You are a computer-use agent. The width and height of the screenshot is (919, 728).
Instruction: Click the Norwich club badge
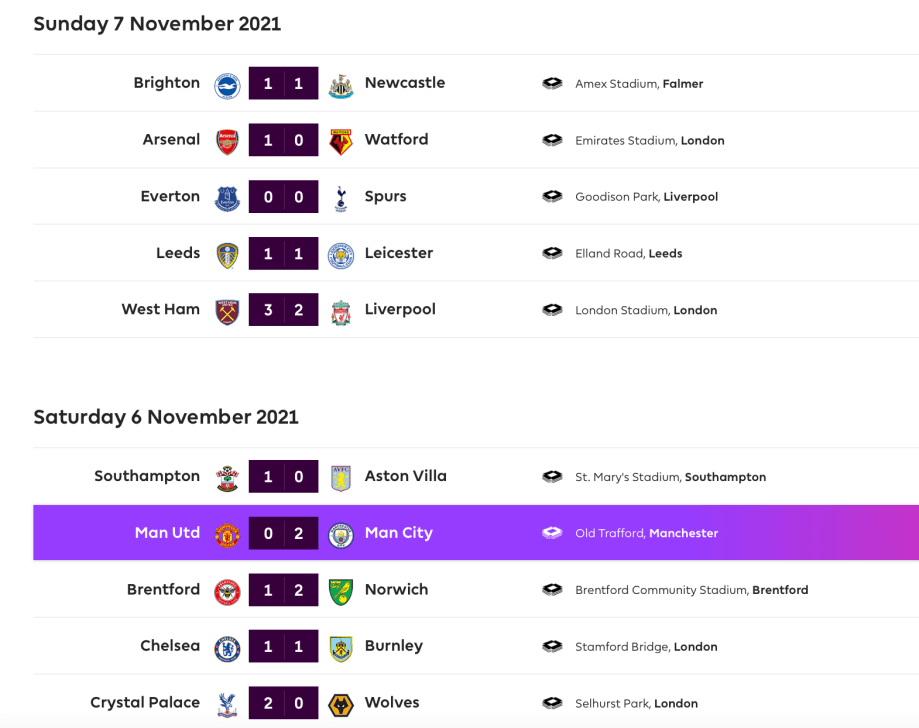point(341,591)
